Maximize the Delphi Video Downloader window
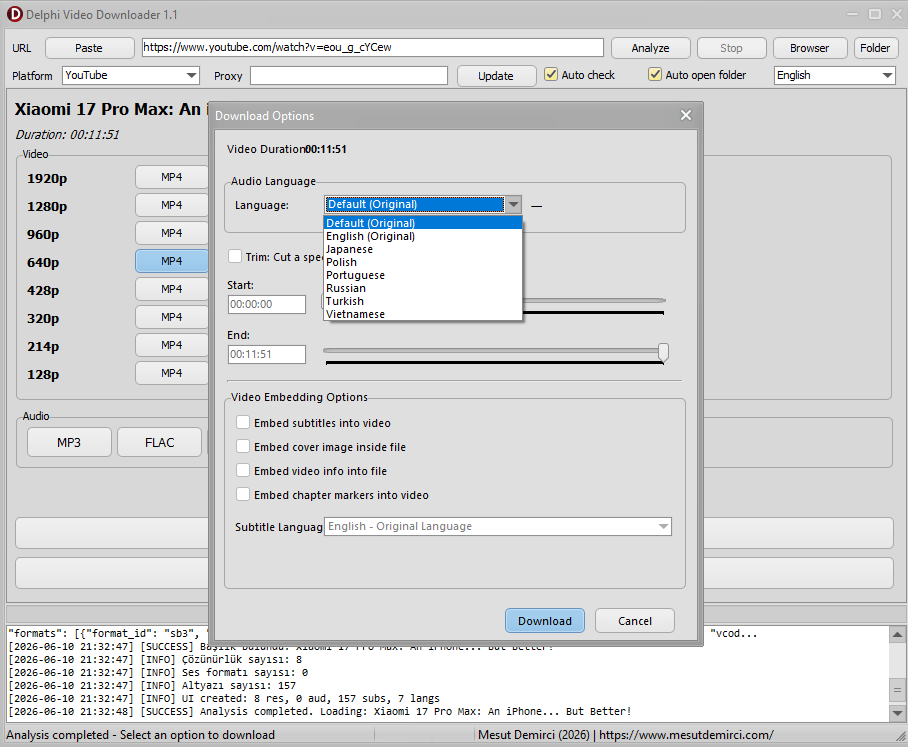The width and height of the screenshot is (908, 747). tap(875, 14)
